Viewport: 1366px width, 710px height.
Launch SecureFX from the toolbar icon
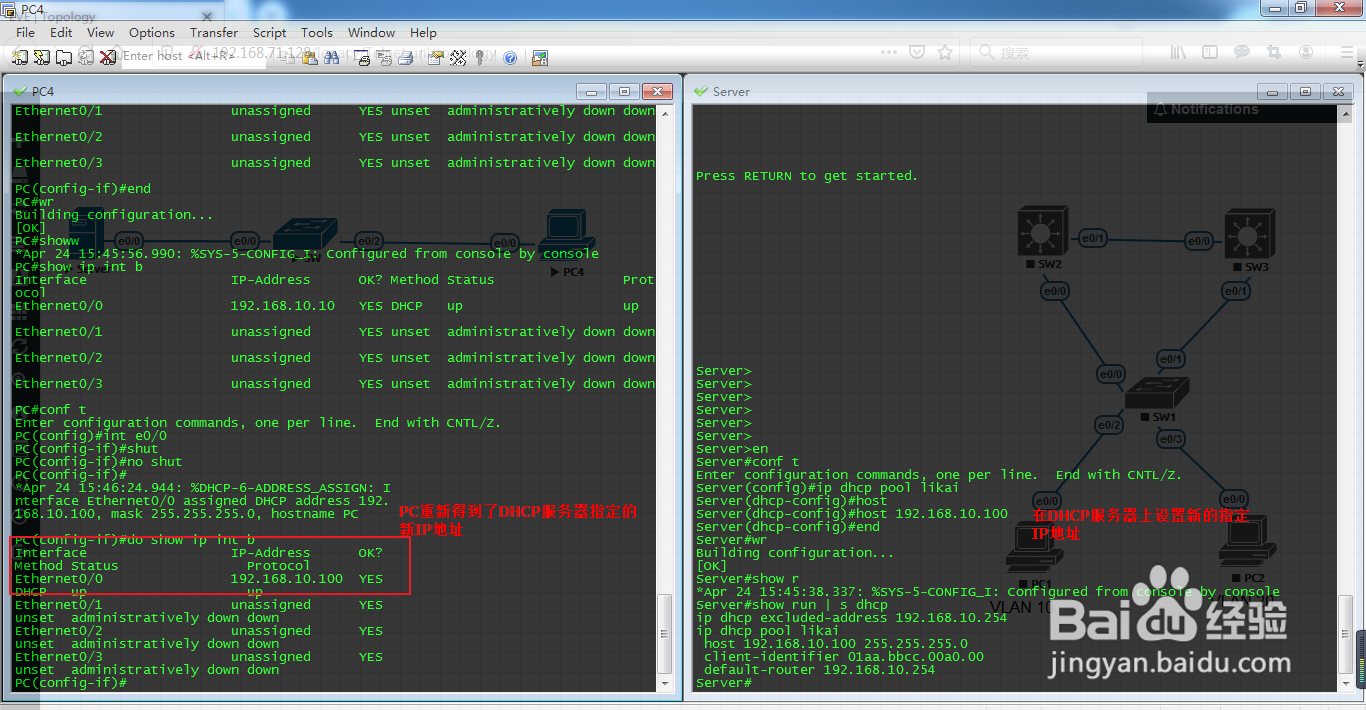539,57
